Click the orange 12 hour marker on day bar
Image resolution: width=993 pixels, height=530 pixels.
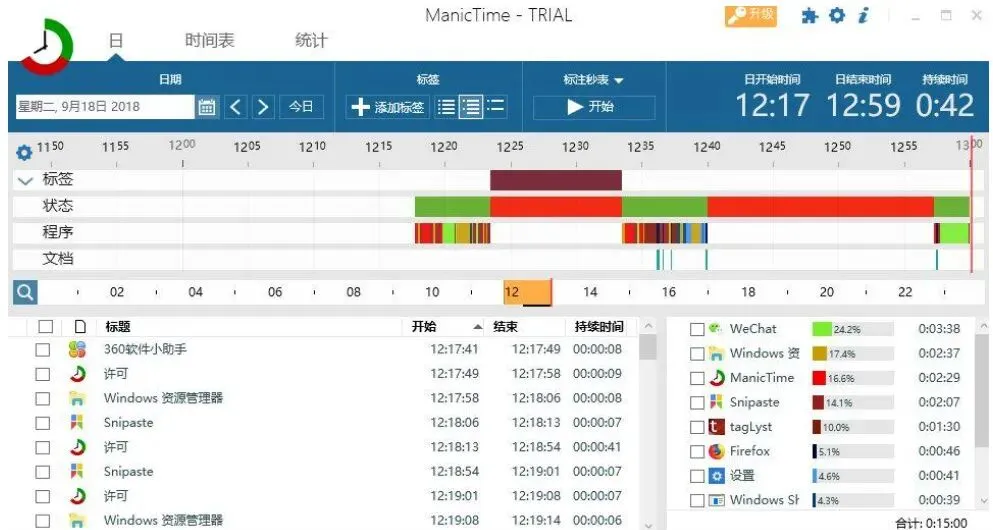527,292
